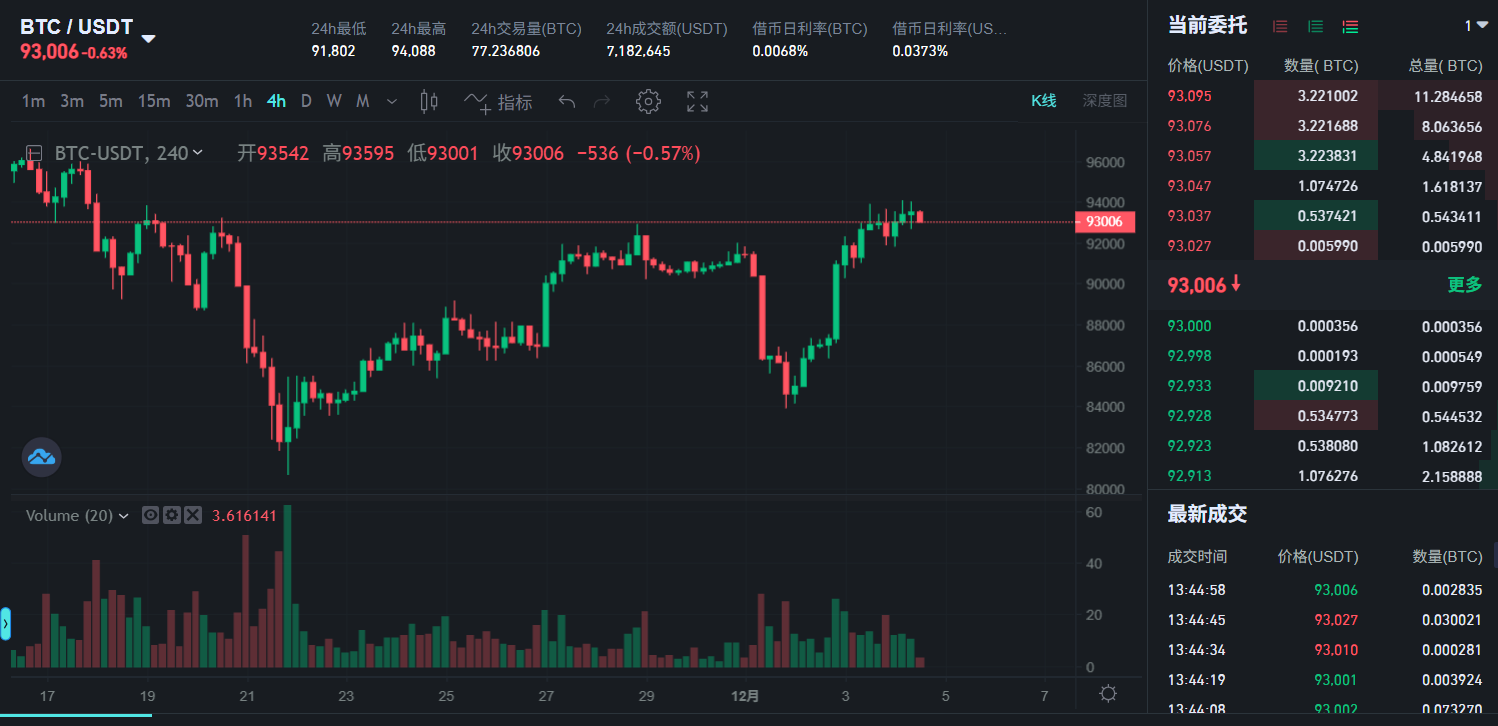Viewport: 1498px width, 726px height.
Task: Toggle Volume indicator visibility eye
Action: click(151, 515)
